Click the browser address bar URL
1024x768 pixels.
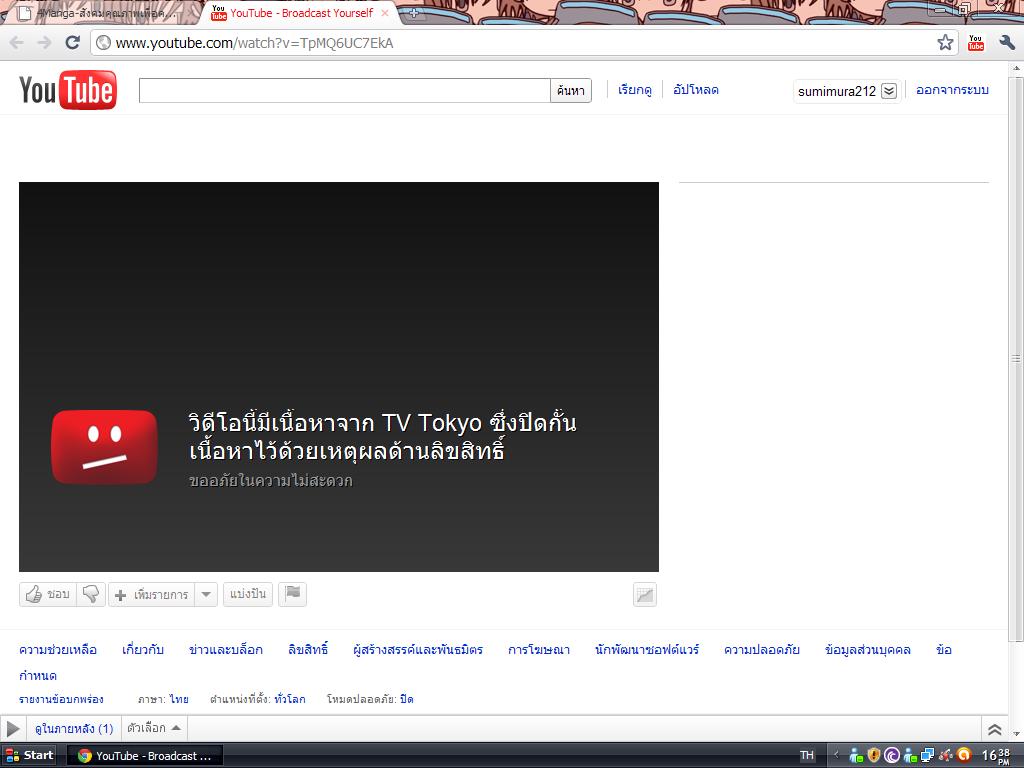pos(254,43)
